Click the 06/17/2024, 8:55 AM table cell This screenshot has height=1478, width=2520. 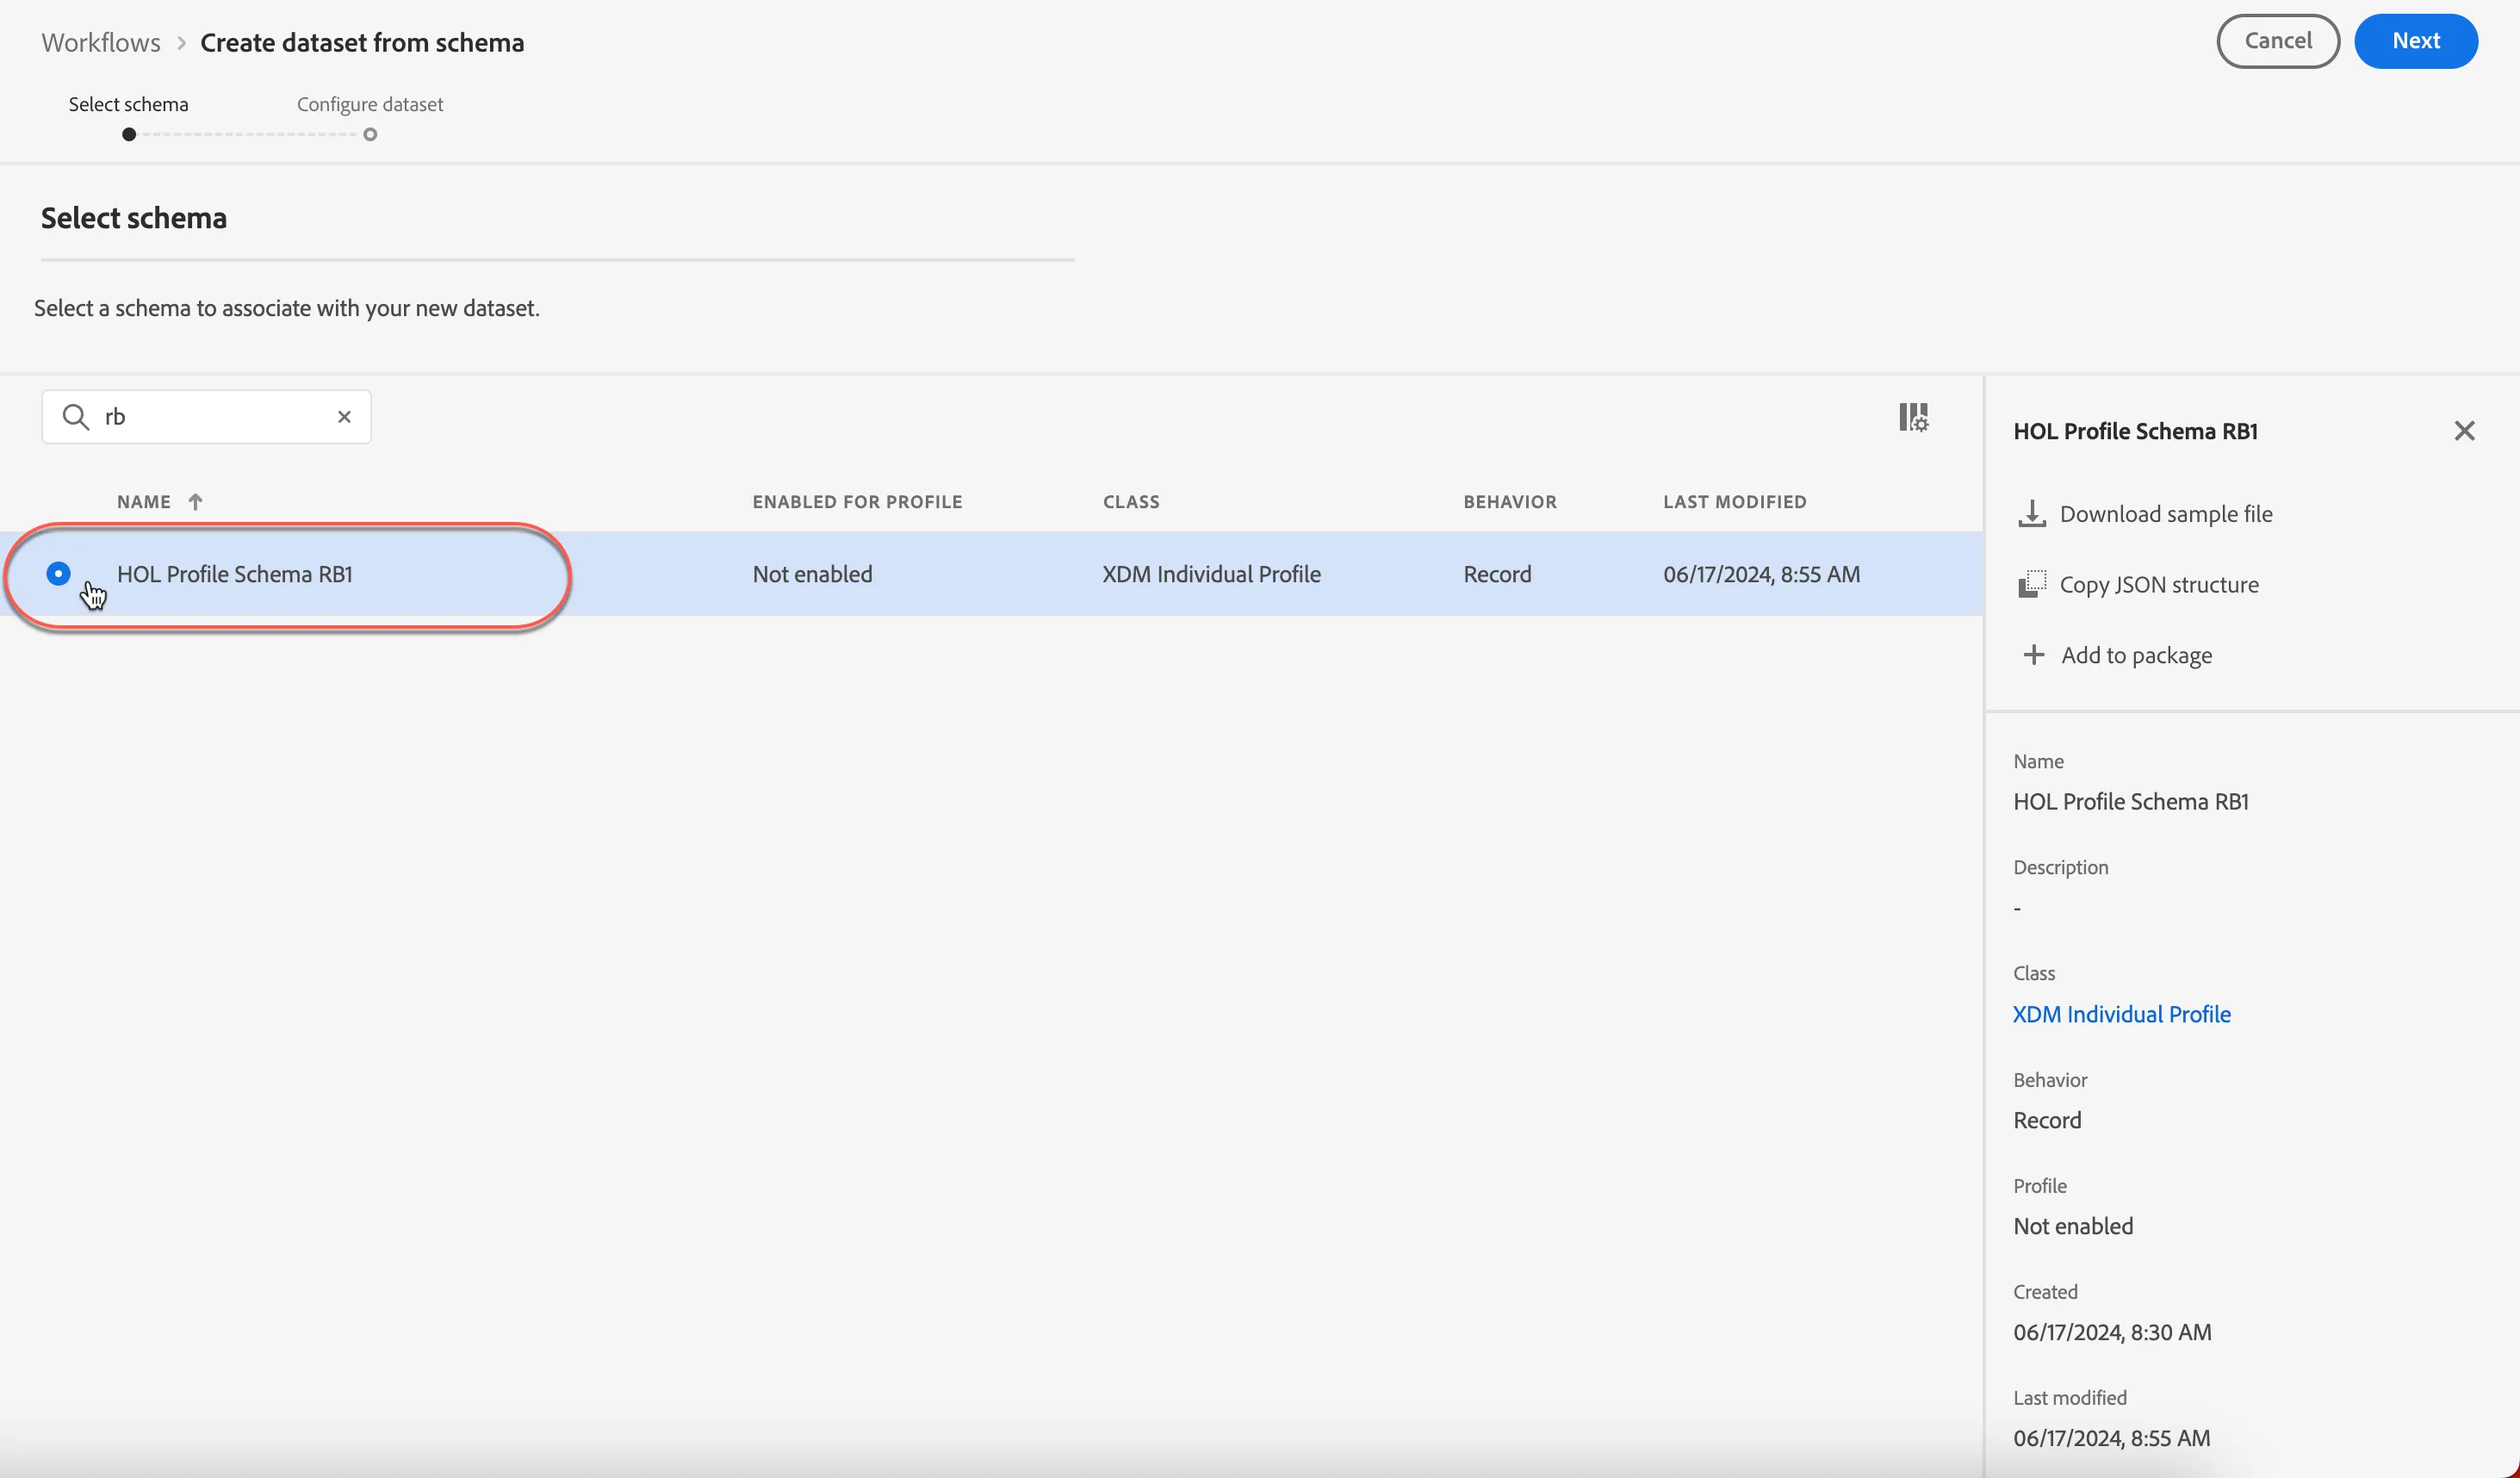(x=1761, y=574)
